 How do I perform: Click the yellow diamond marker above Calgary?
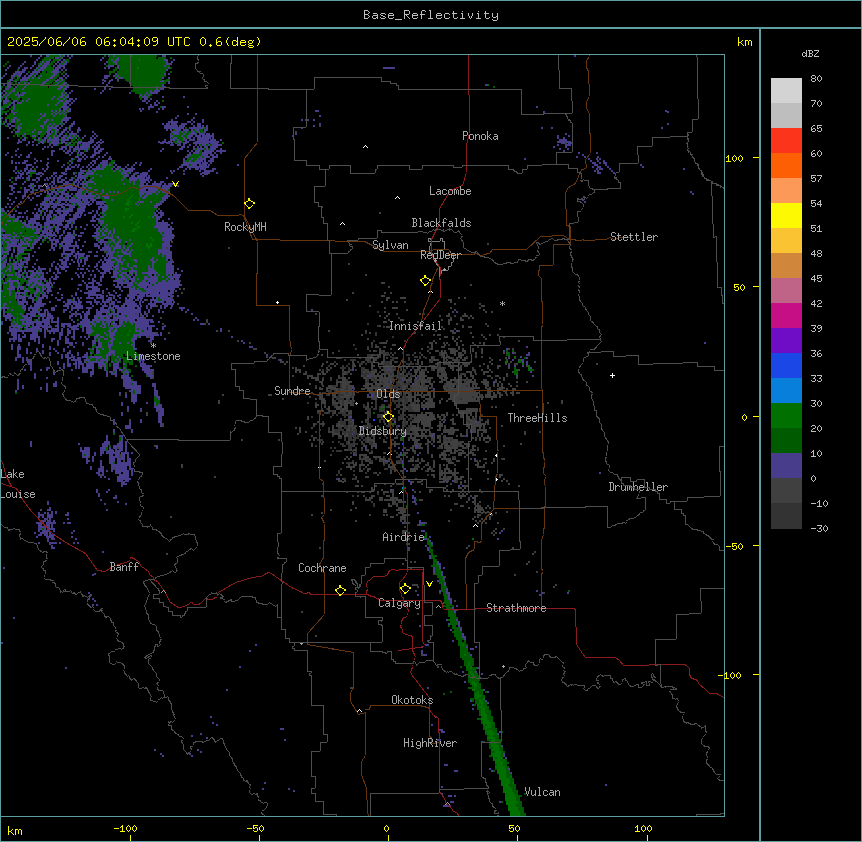click(x=405, y=589)
